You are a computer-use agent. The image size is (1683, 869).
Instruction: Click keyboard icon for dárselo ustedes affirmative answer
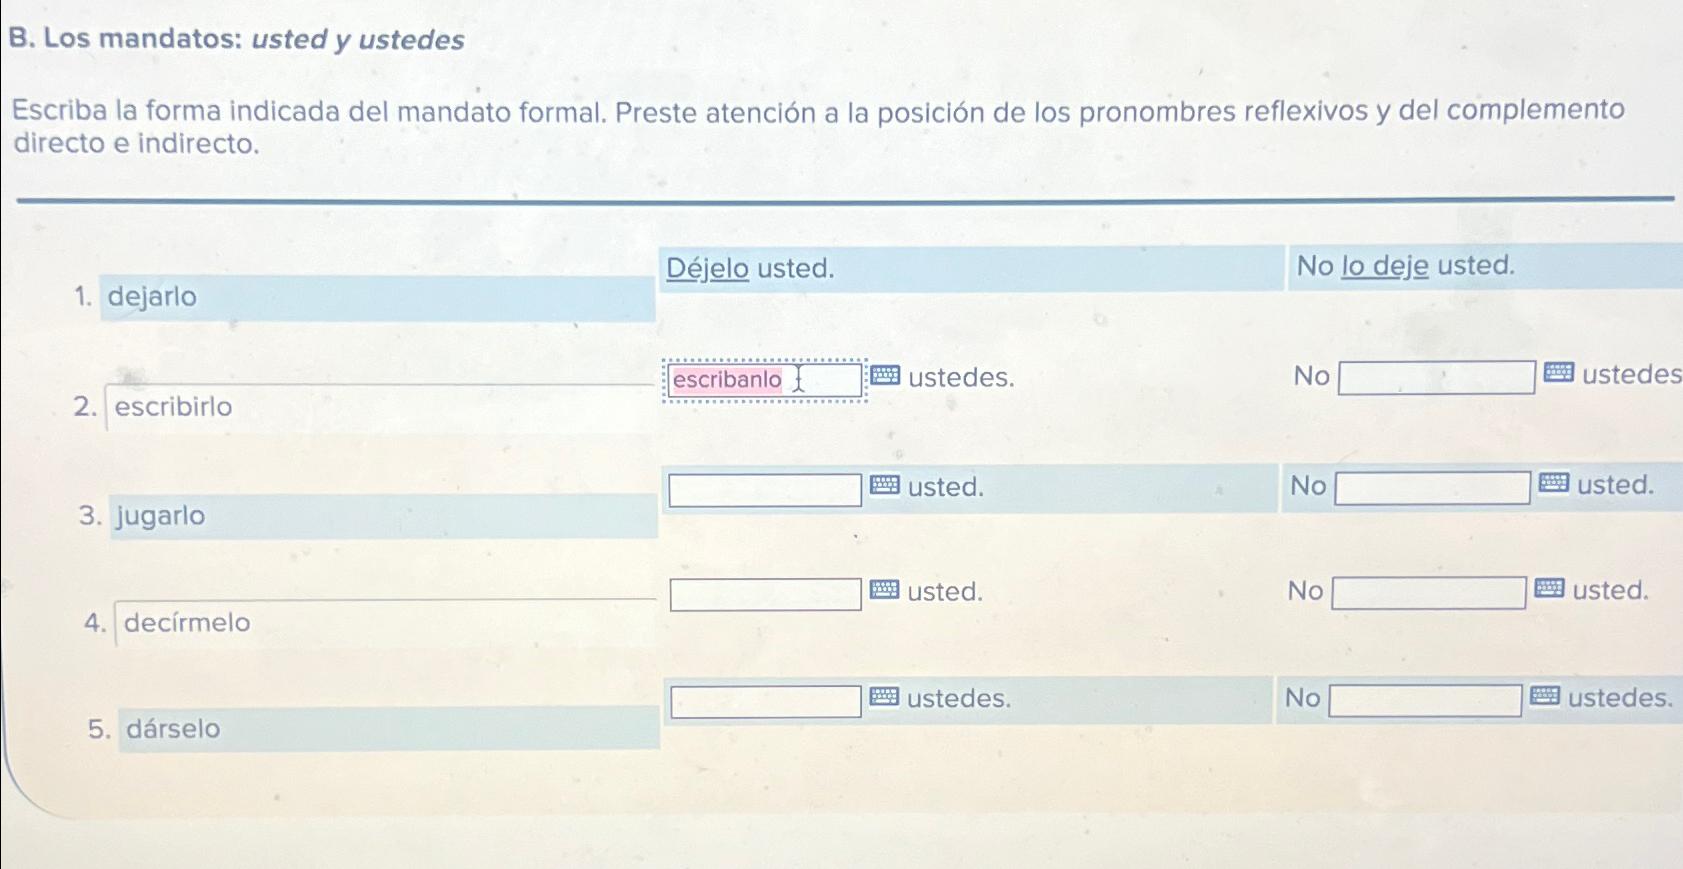tap(884, 698)
